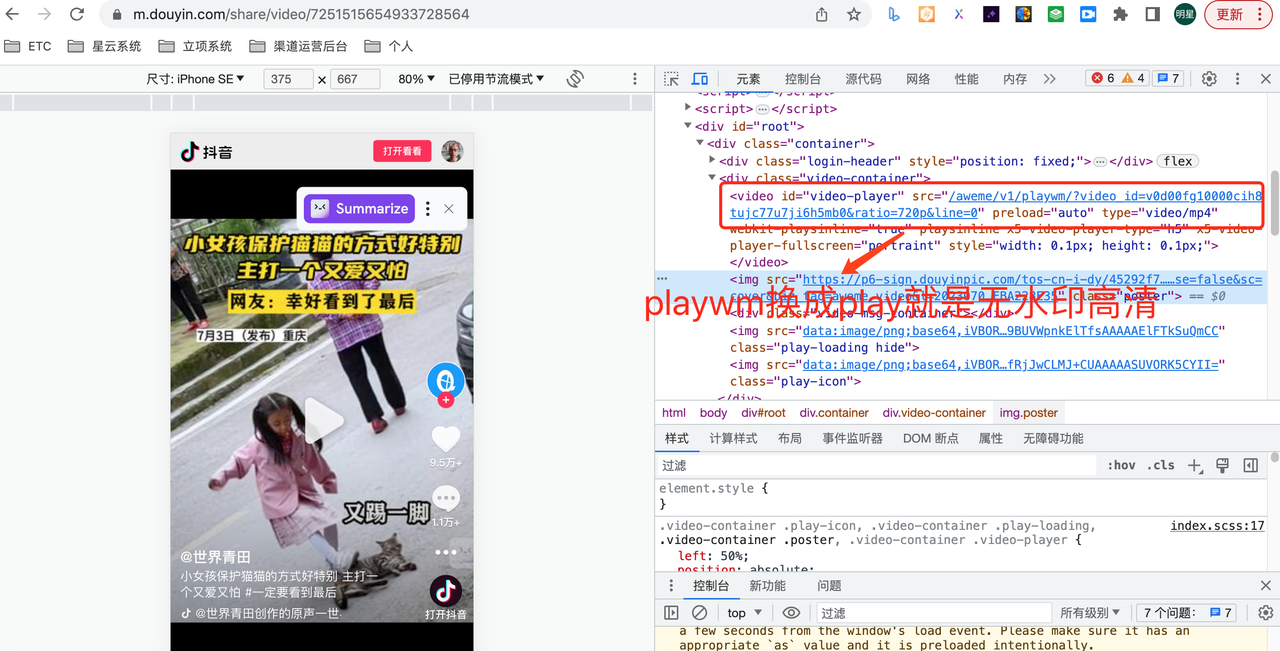Clear the console with the ban icon
The width and height of the screenshot is (1280, 651).
(700, 612)
